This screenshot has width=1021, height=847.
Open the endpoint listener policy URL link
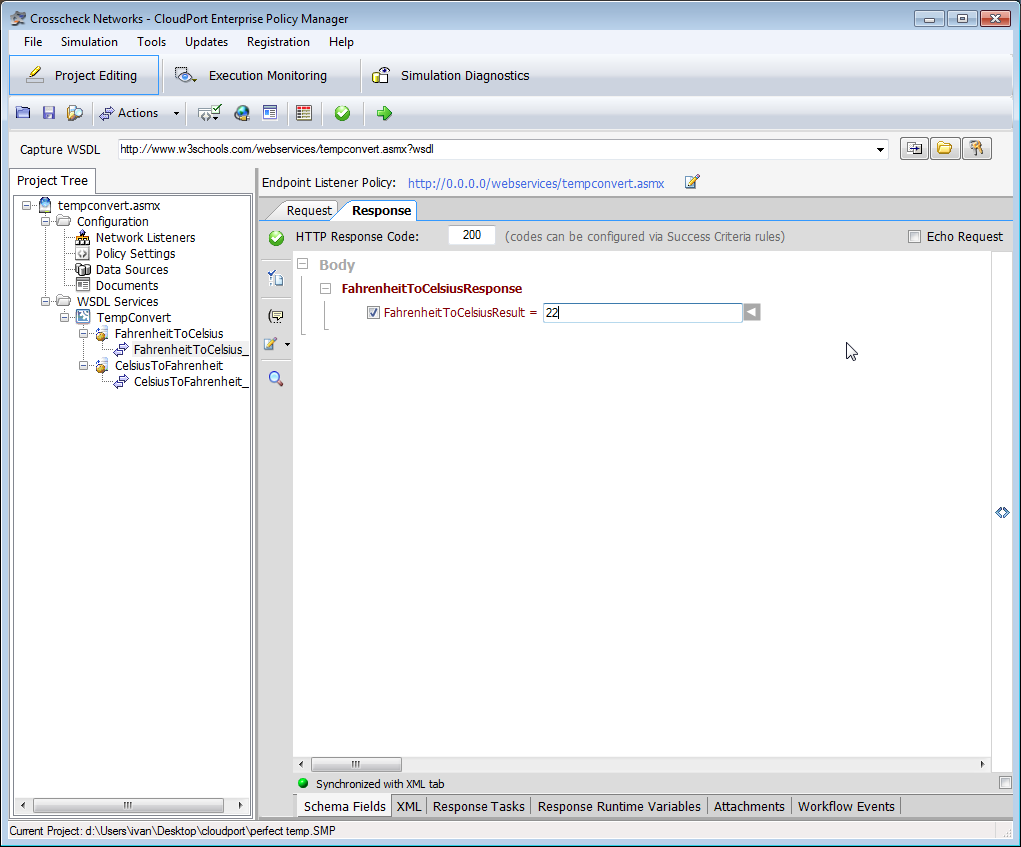(536, 184)
